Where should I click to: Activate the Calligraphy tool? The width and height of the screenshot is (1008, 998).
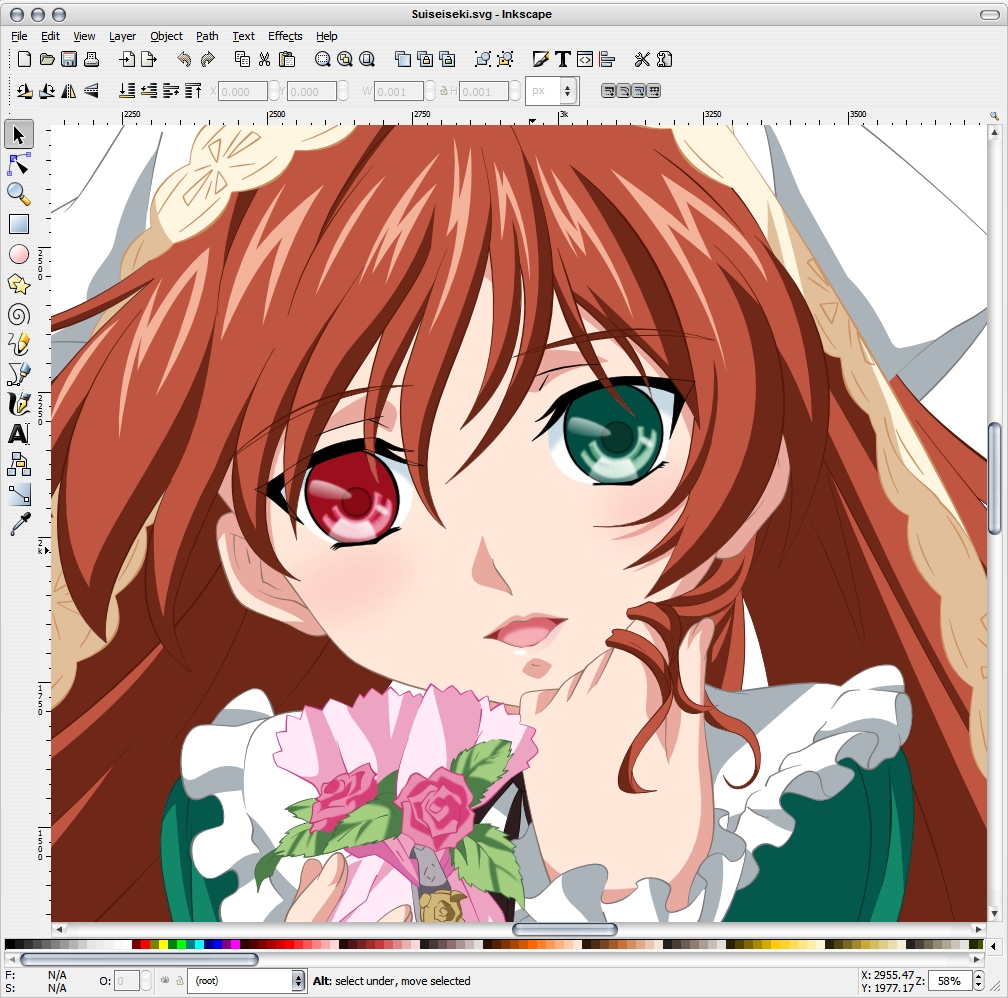19,404
